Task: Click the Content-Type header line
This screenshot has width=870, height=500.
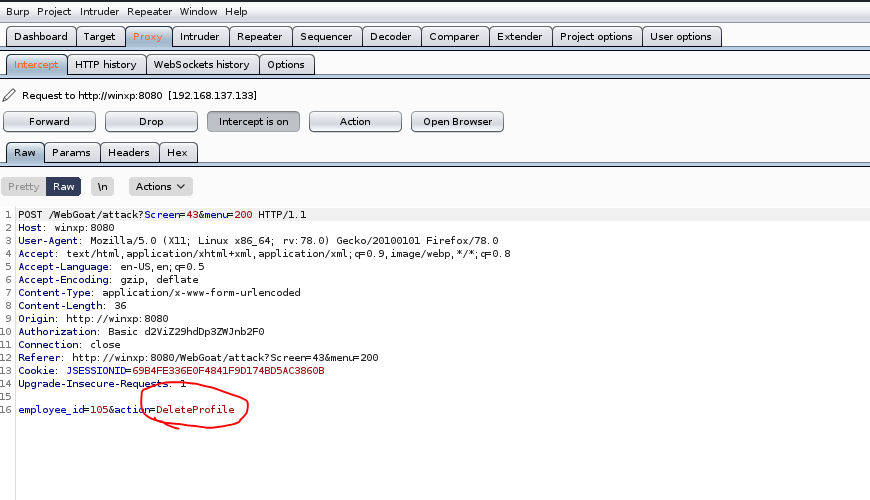Action: click(x=159, y=292)
